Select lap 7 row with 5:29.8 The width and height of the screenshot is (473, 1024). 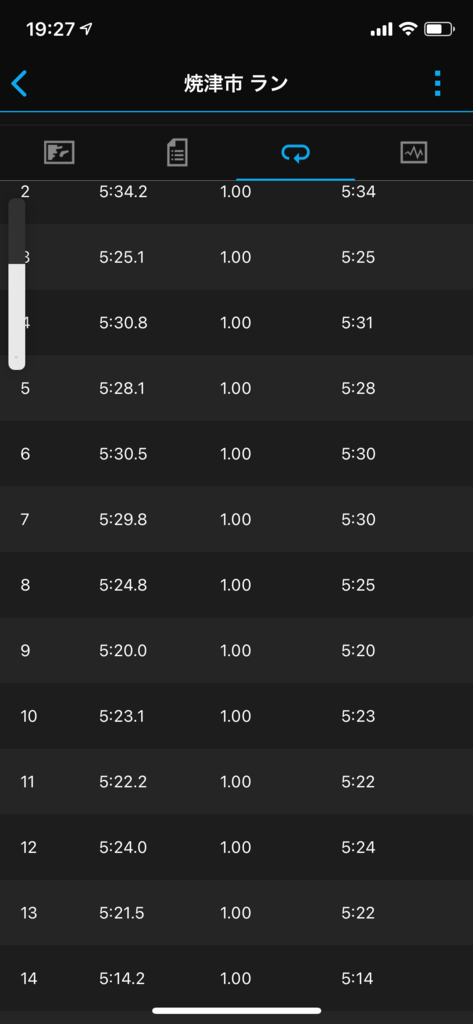(236, 520)
